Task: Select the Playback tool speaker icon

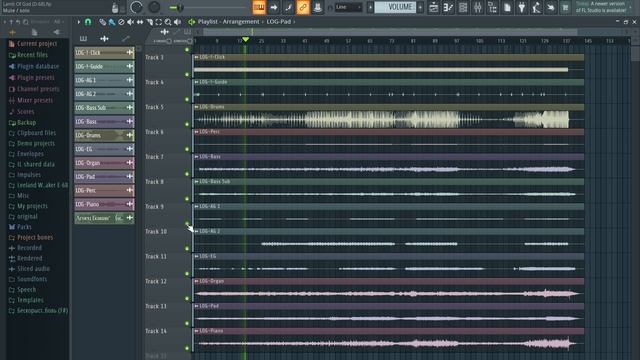Action: (x=177, y=22)
